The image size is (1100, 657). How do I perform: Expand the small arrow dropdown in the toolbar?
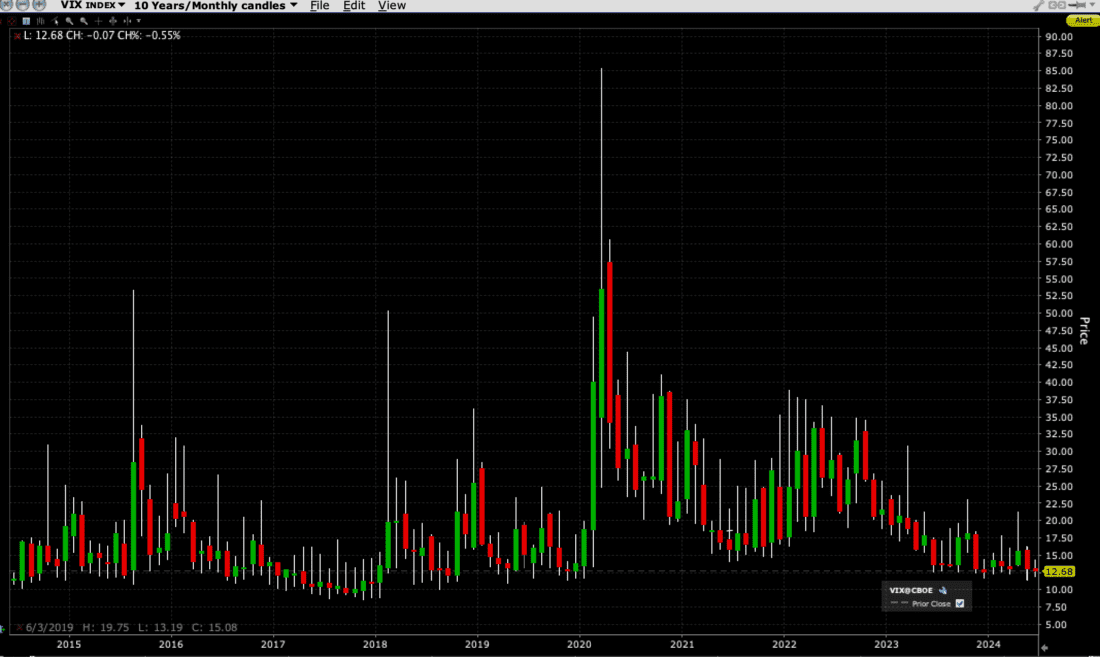[x=139, y=20]
